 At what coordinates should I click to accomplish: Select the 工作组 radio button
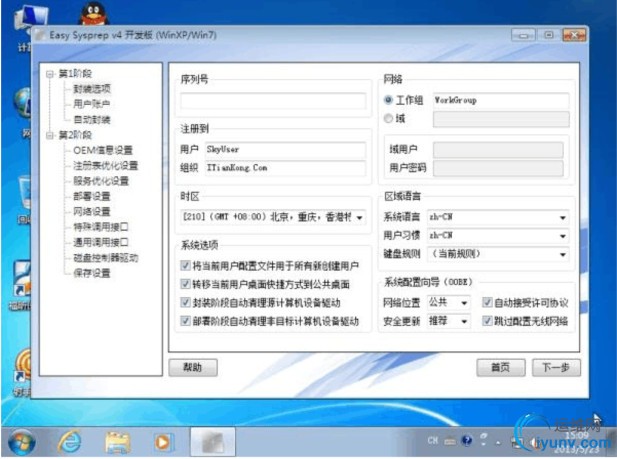(388, 100)
